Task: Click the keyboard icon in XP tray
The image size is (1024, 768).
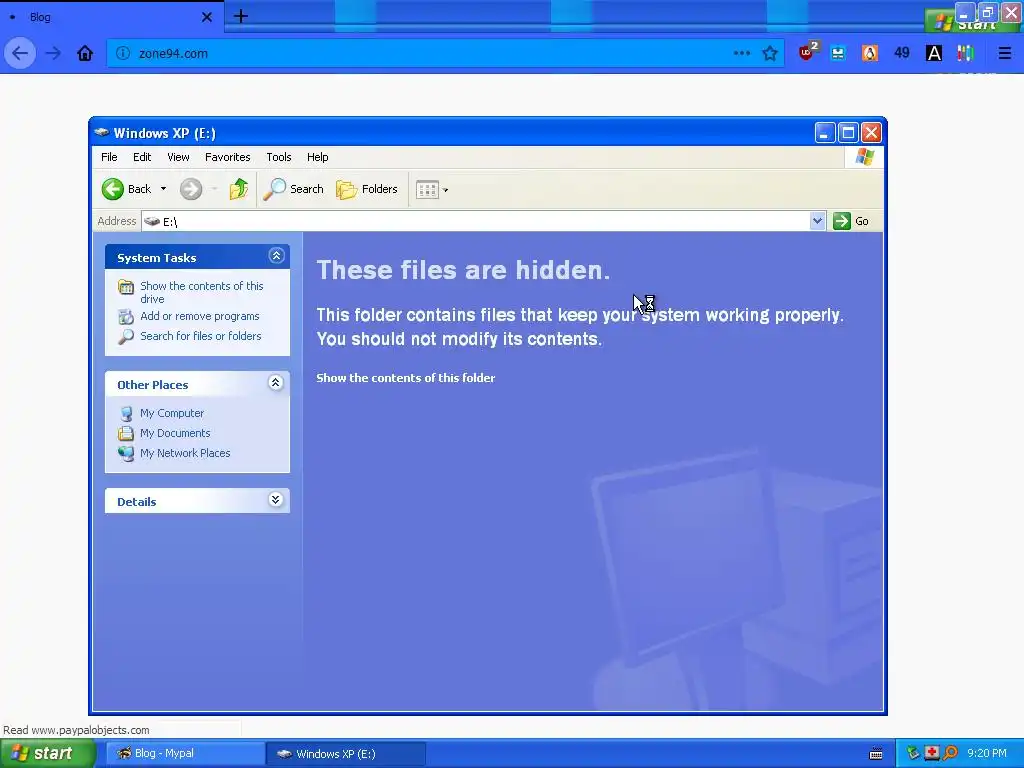Action: coord(876,754)
